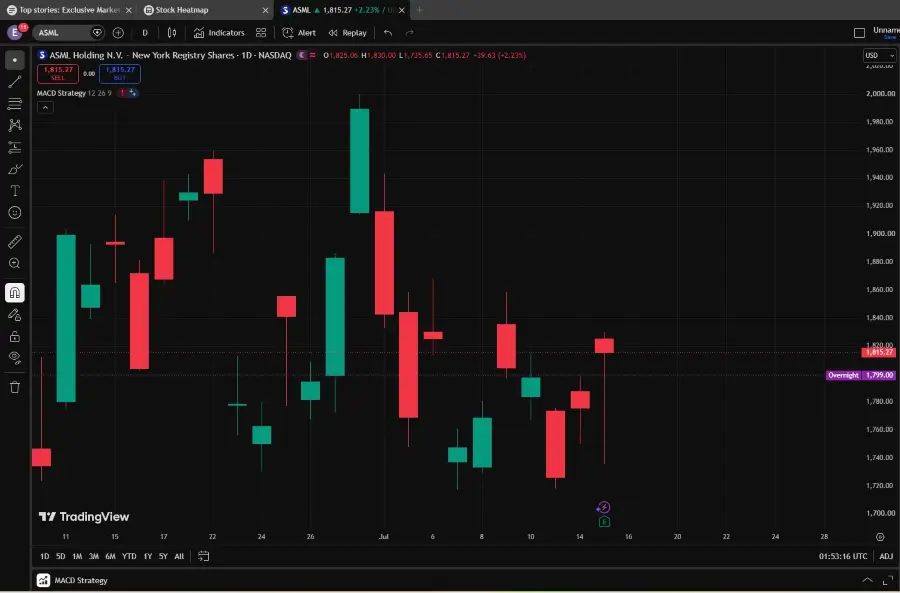Activate the zoom in tool
The image size is (900, 593).
click(x=14, y=263)
